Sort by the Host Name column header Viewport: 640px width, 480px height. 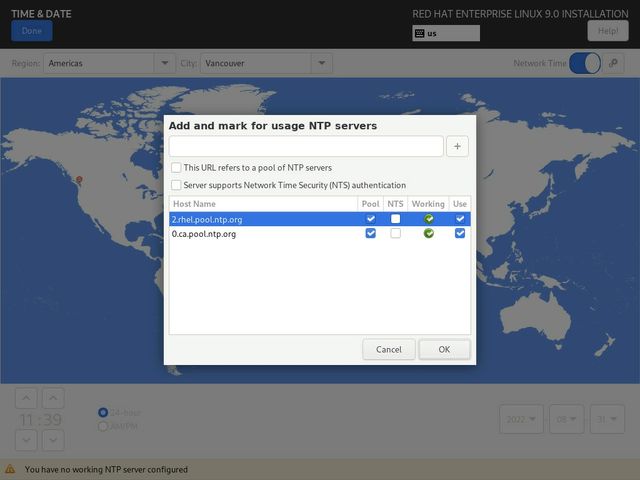coord(263,204)
